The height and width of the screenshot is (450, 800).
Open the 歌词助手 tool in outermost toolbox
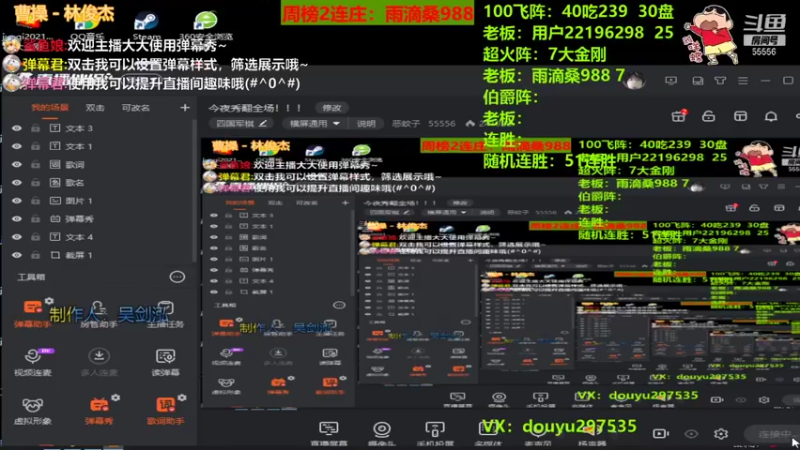pyautogui.click(x=165, y=411)
